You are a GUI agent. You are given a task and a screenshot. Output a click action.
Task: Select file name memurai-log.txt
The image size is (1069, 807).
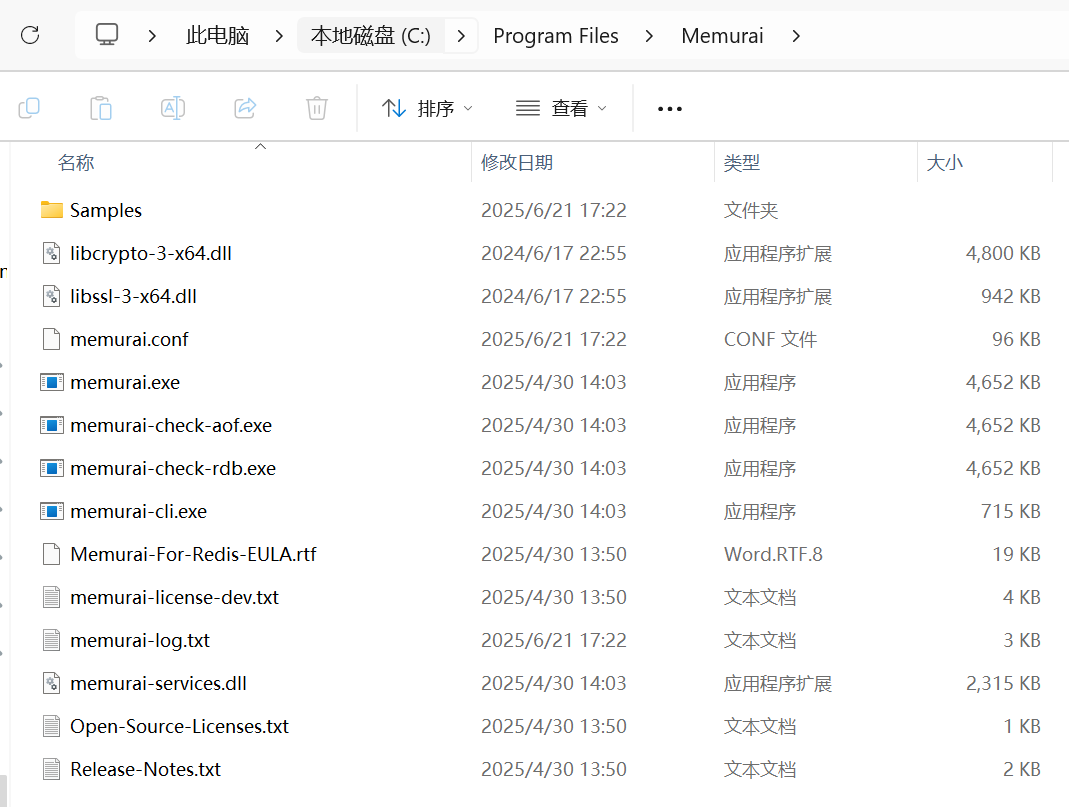(x=140, y=639)
